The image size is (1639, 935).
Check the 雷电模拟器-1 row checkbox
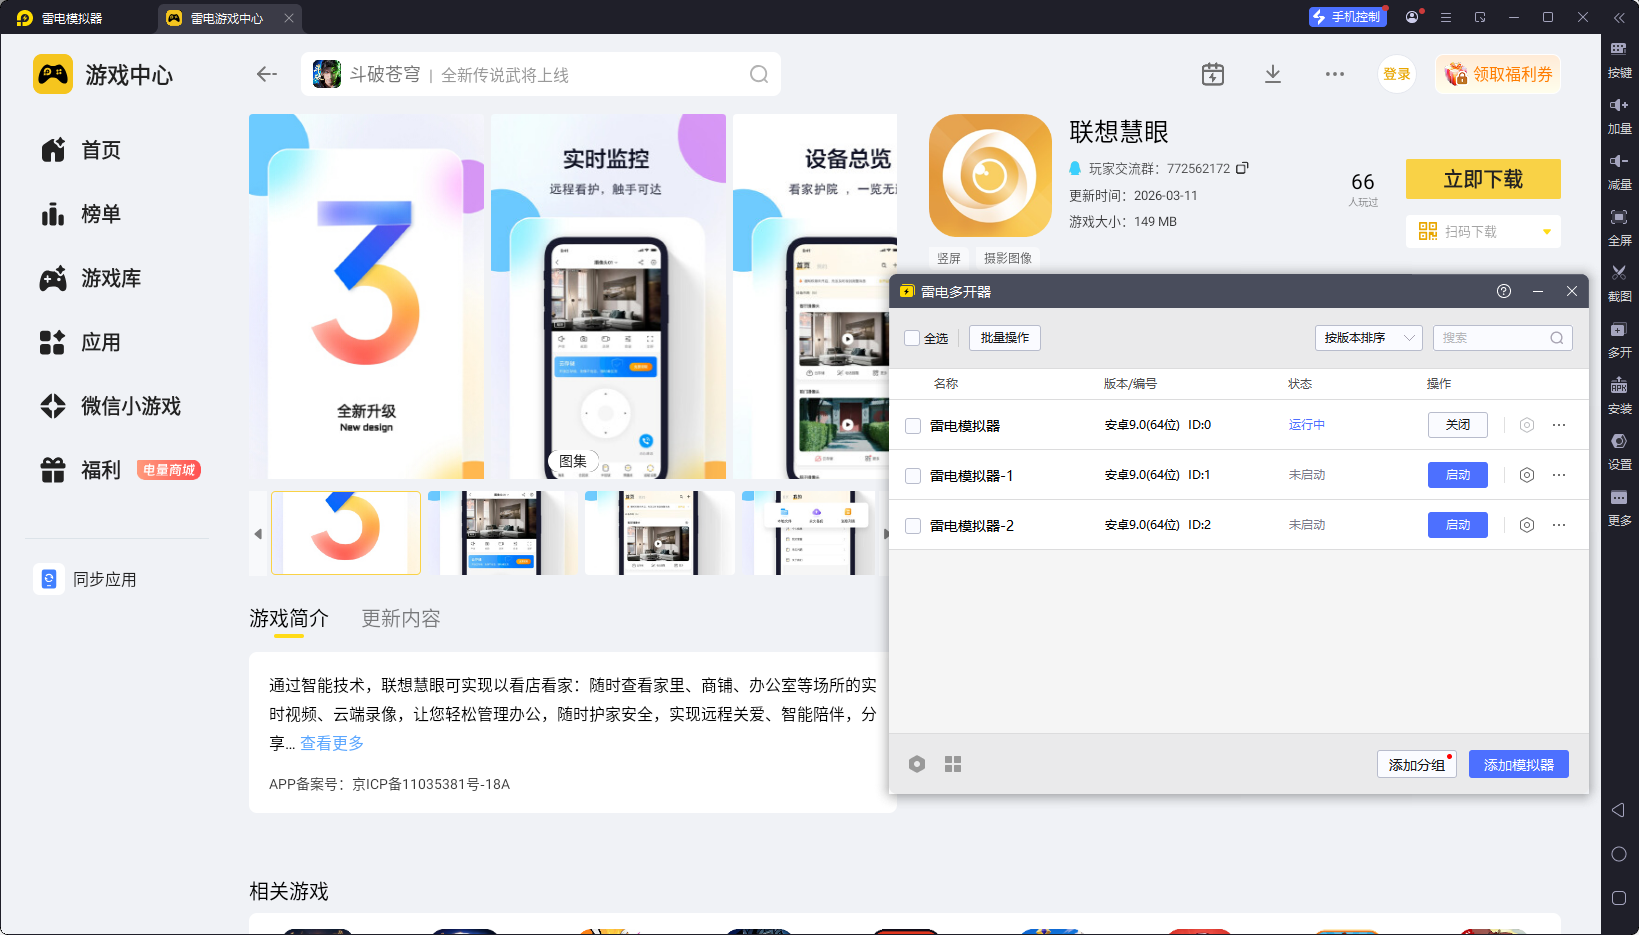click(913, 476)
